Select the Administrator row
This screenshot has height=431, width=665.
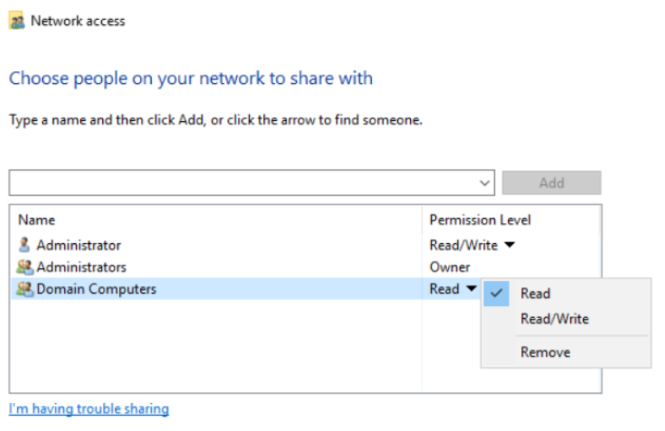[x=305, y=245]
